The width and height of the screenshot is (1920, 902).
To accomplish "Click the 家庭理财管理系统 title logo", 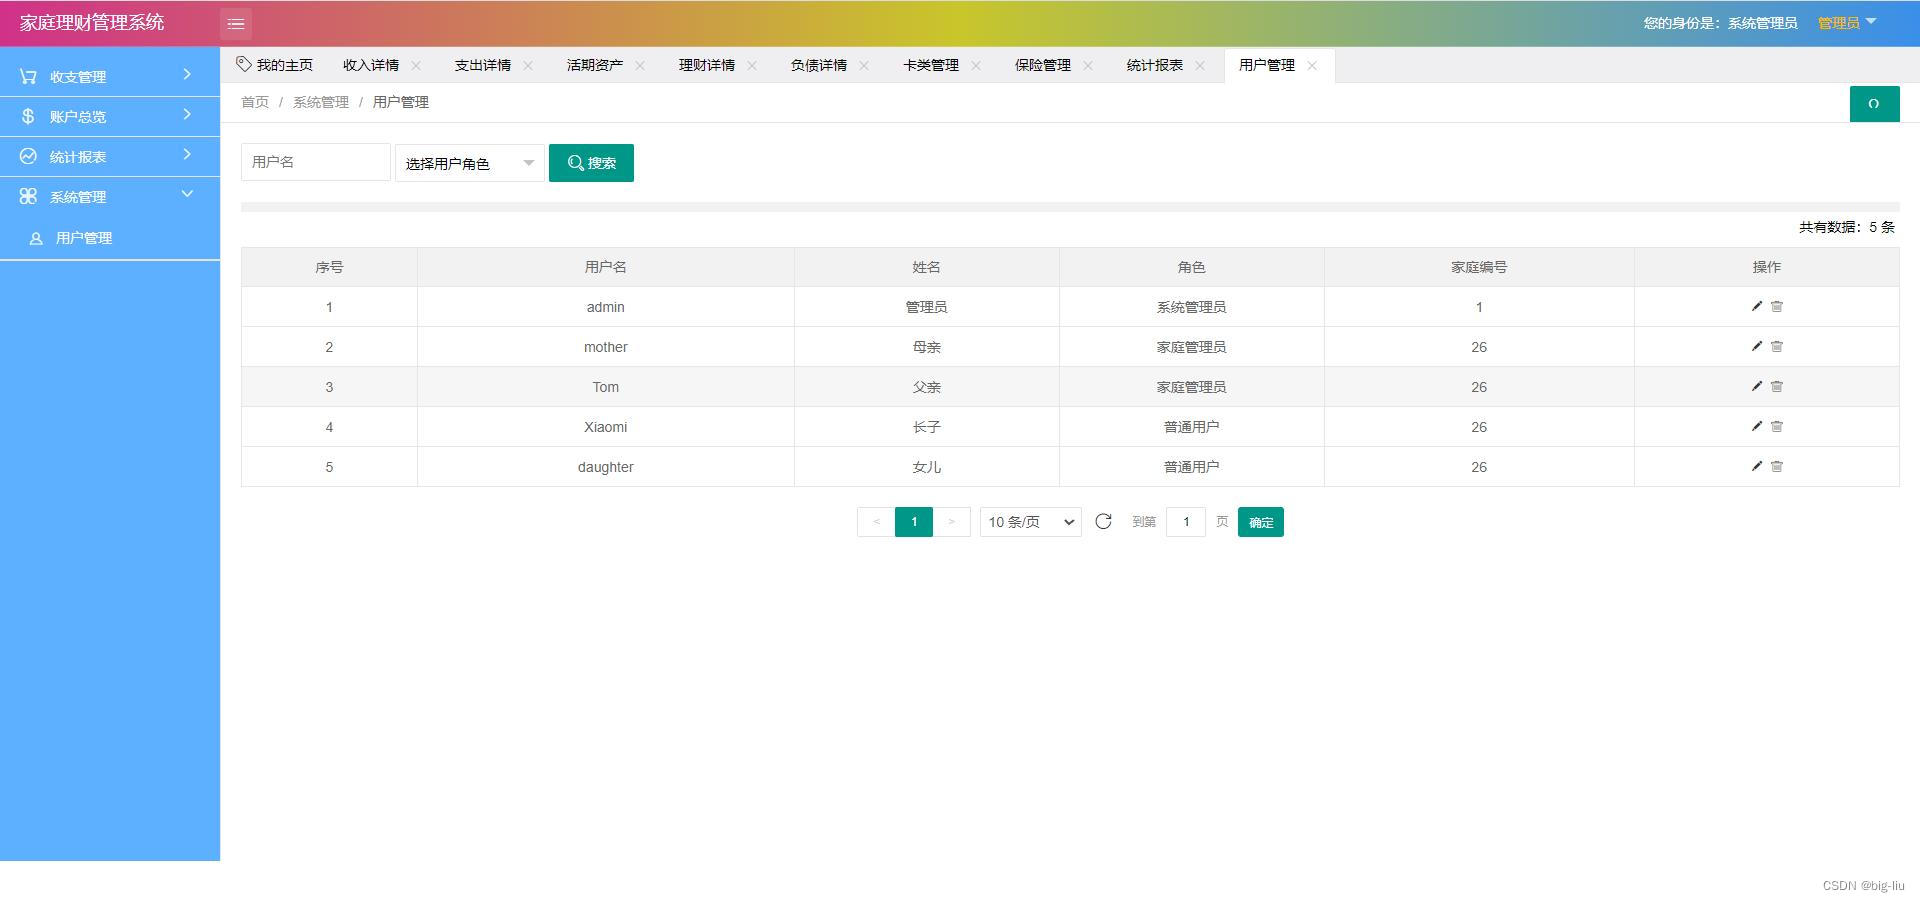I will pyautogui.click(x=92, y=22).
